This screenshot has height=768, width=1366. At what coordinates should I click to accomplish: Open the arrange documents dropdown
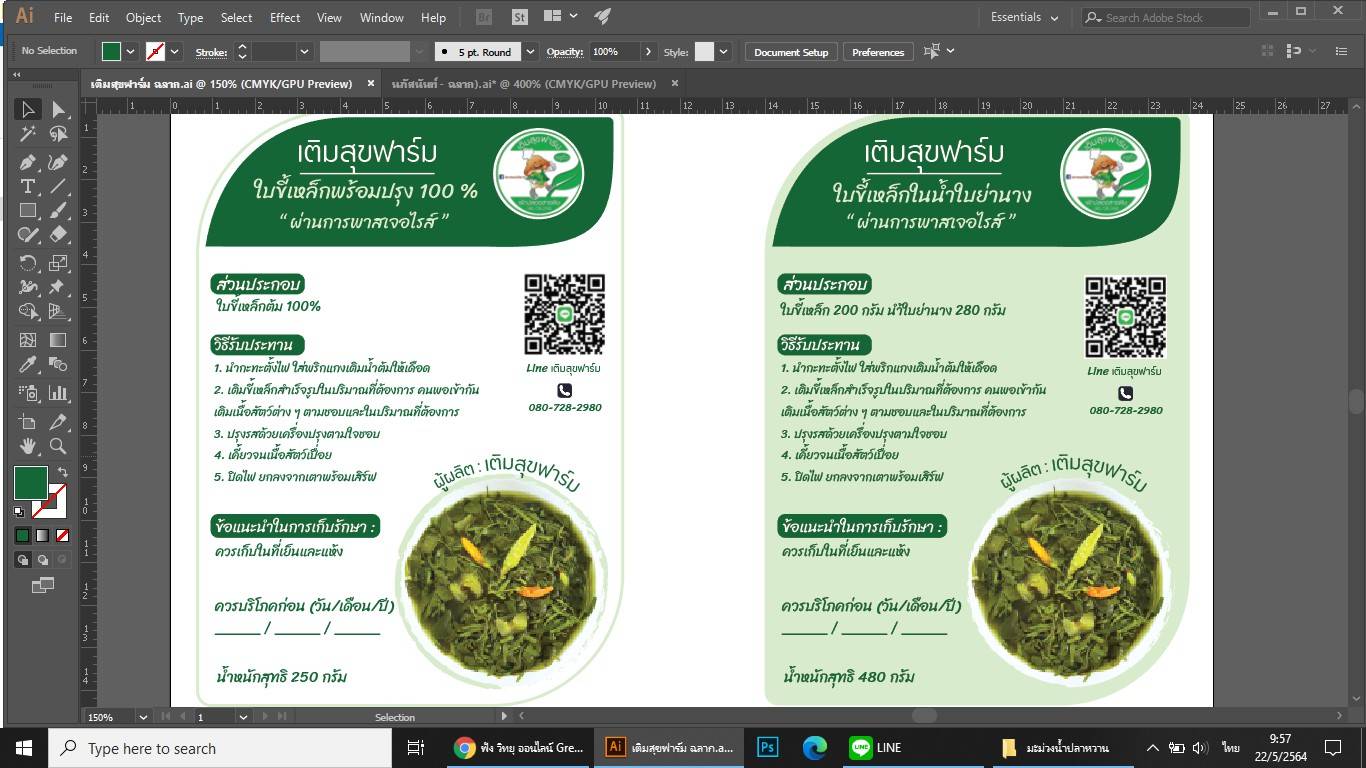pyautogui.click(x=561, y=16)
